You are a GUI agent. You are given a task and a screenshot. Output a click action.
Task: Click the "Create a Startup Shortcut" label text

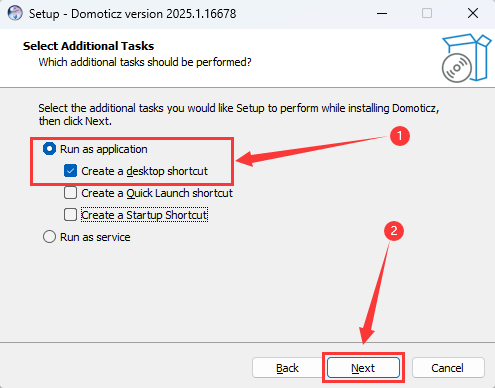coord(144,215)
